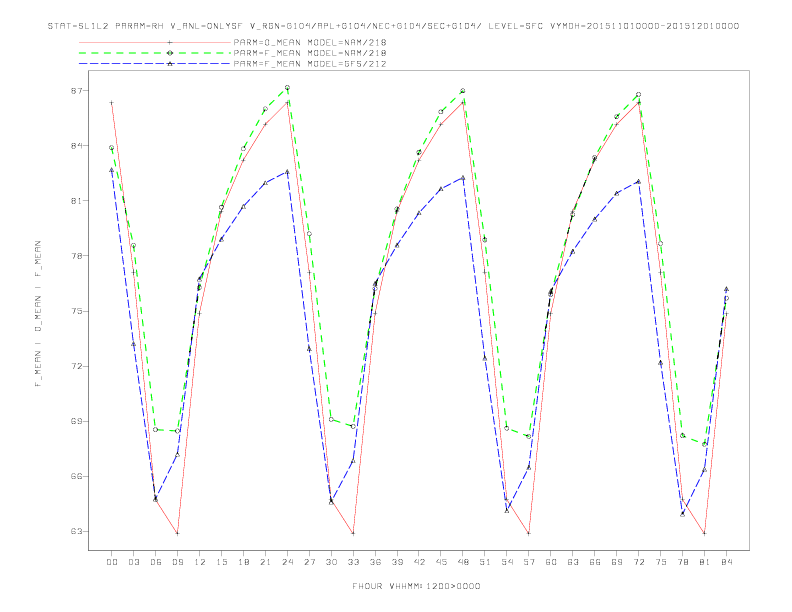Click y-axis tick label 75
Screen dimensions: 792x612
point(77,312)
